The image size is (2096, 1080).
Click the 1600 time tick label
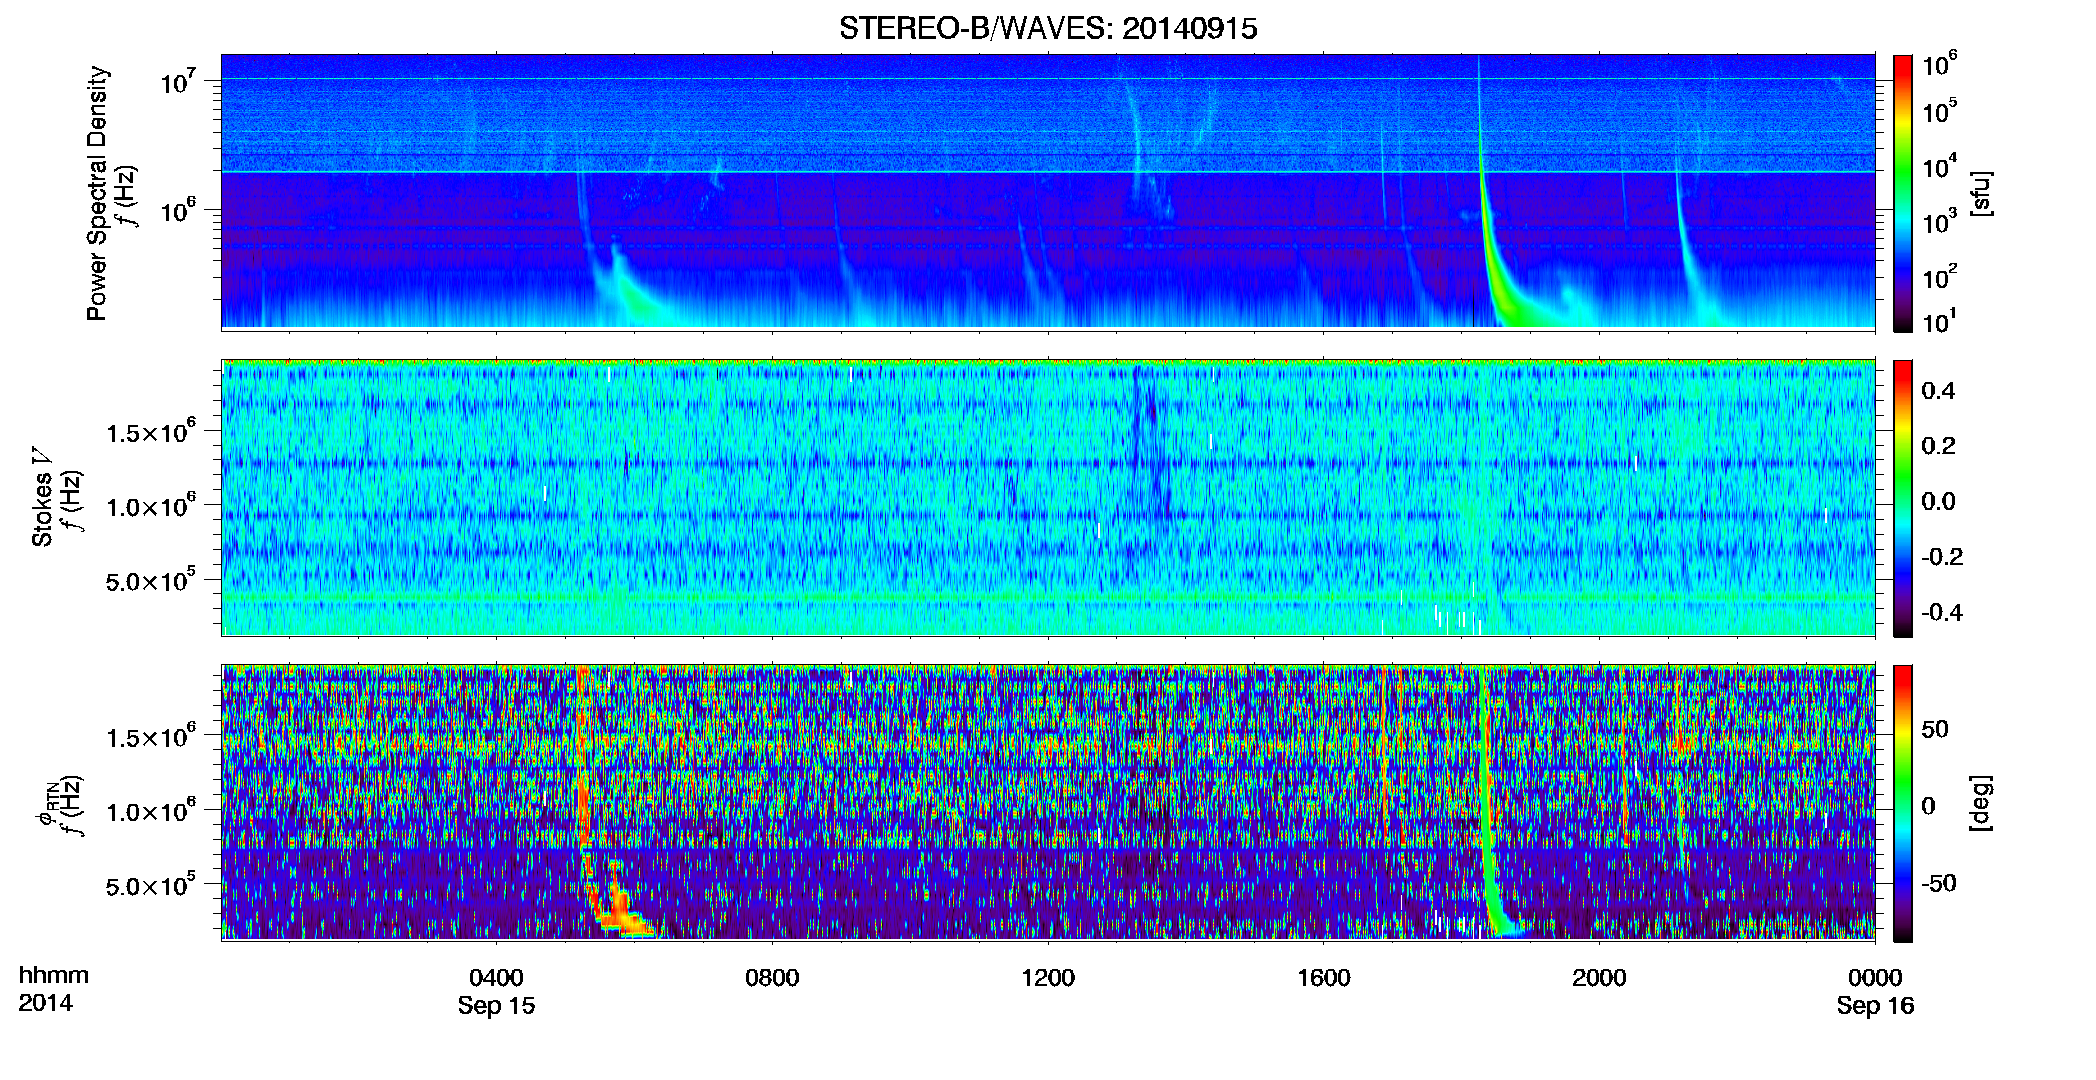pyautogui.click(x=1324, y=977)
